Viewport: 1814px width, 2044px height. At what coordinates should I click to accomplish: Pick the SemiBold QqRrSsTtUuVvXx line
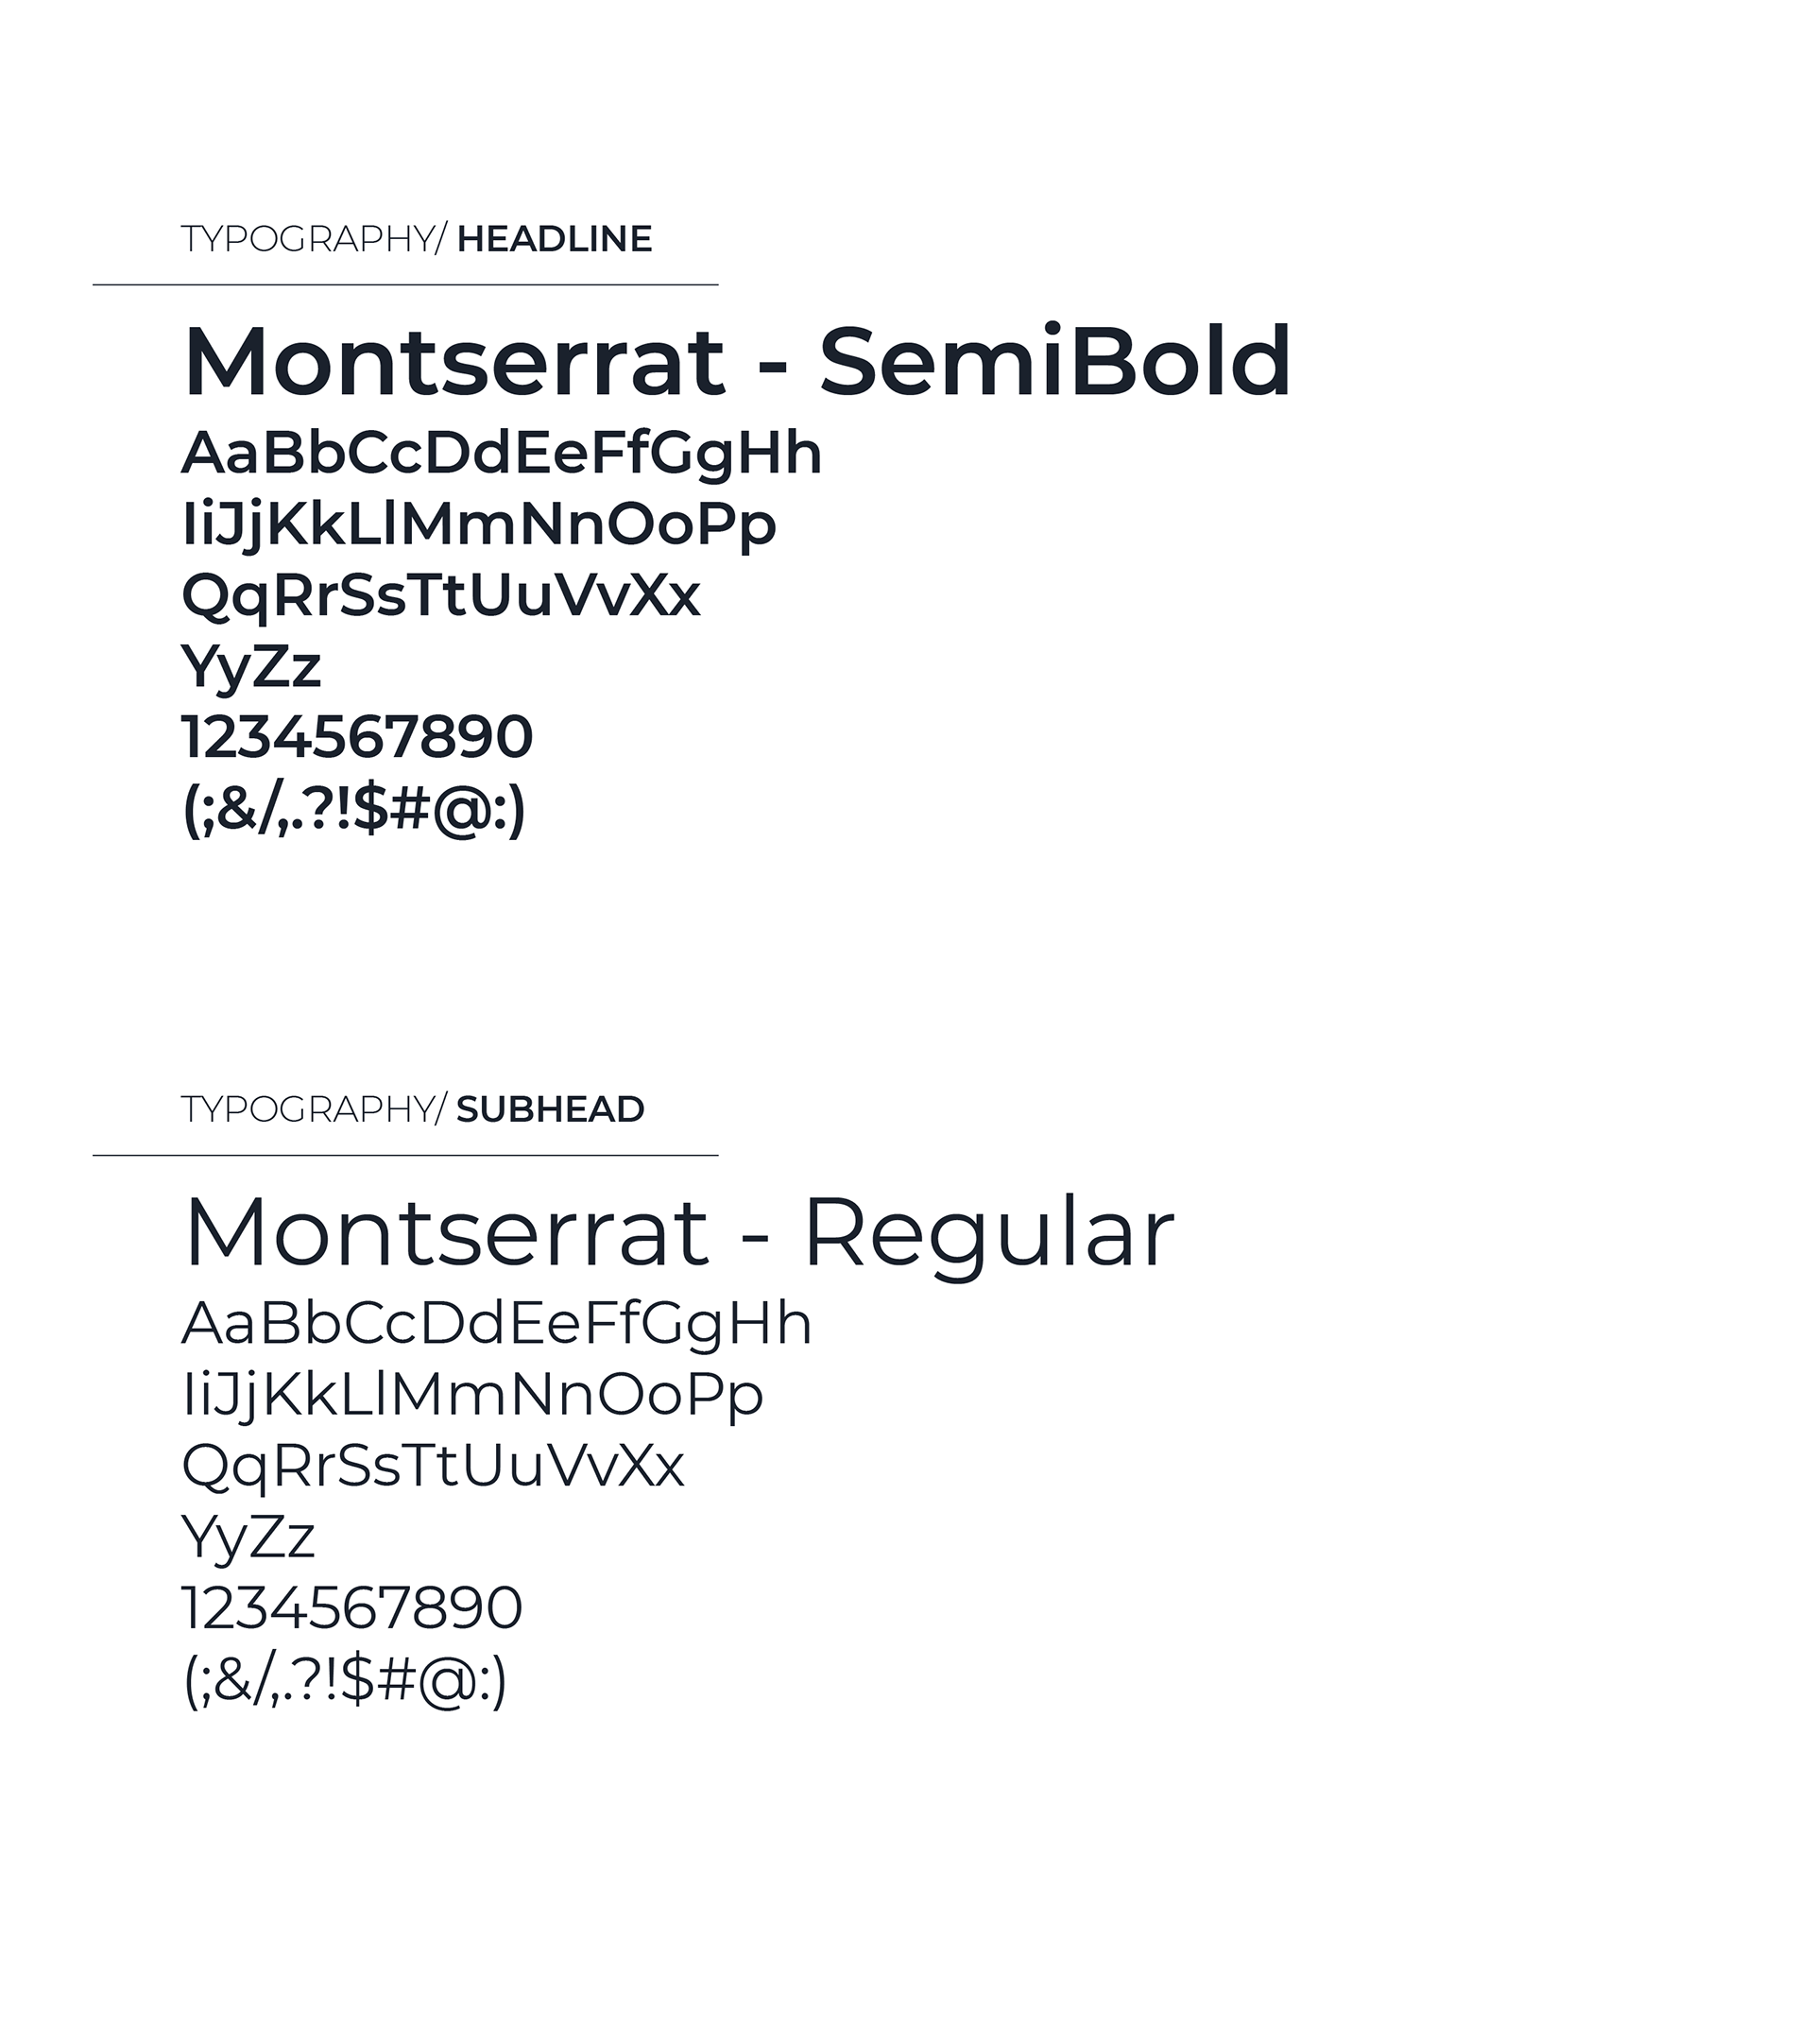[441, 596]
